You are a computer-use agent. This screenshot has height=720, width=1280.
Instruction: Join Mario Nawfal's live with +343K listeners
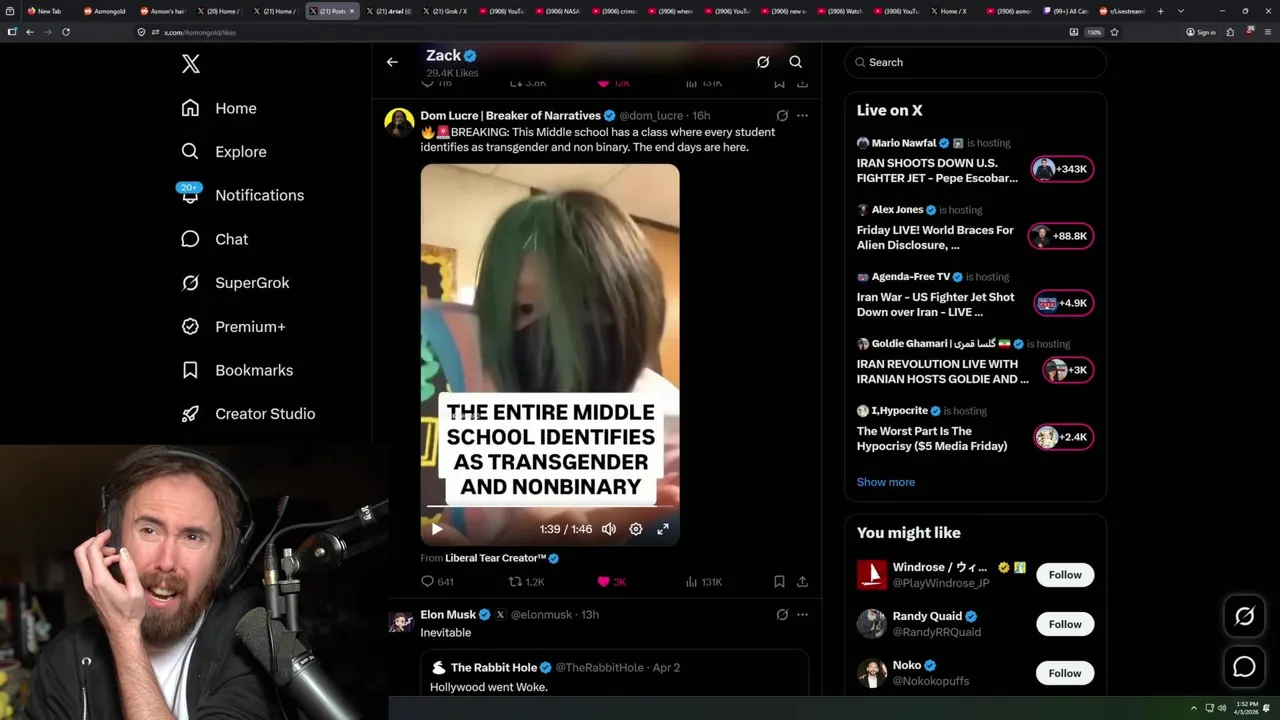pyautogui.click(x=1063, y=169)
